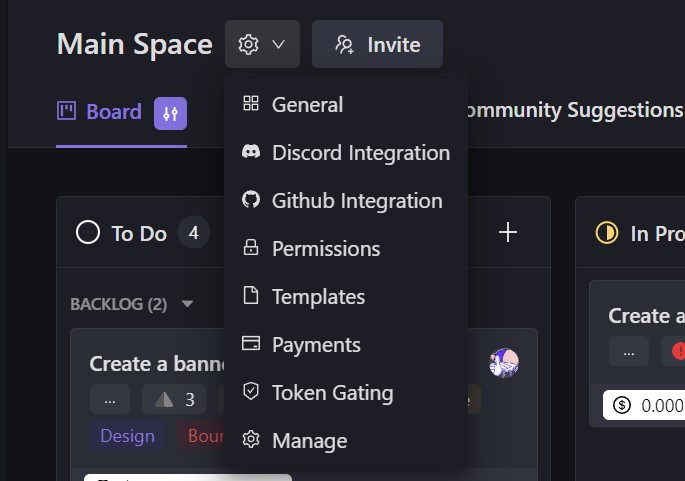Select Discord Integration from the menu
685x481 pixels.
pyautogui.click(x=360, y=153)
